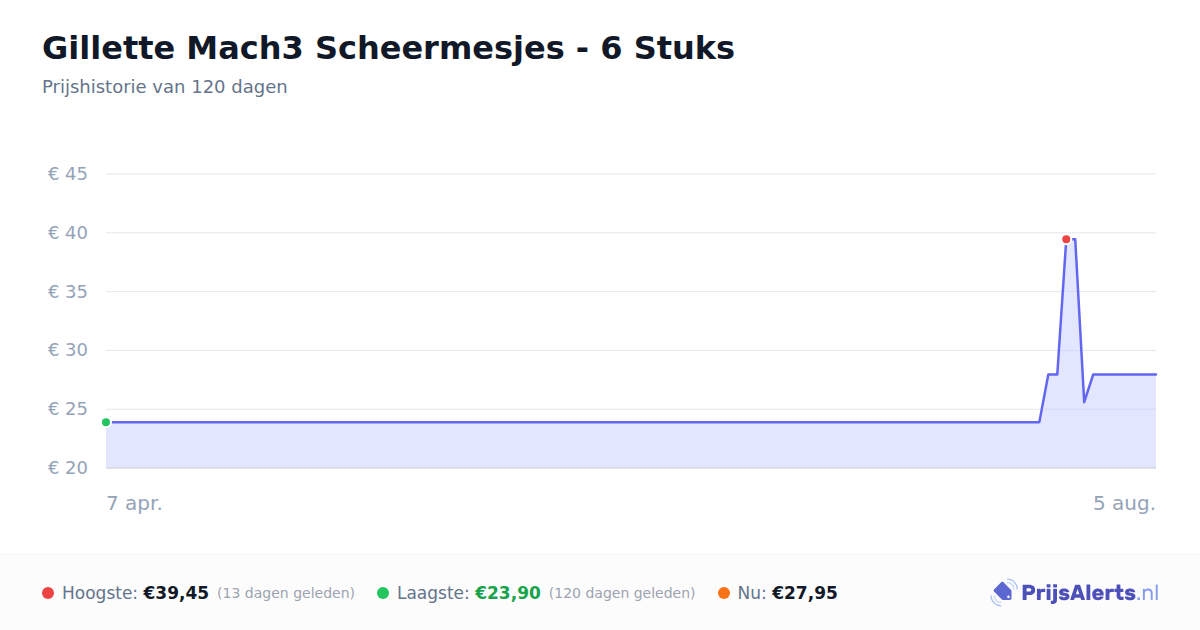Open the PrijsAlerts.nl brand link
1200x630 pixels.
pyautogui.click(x=1075, y=593)
